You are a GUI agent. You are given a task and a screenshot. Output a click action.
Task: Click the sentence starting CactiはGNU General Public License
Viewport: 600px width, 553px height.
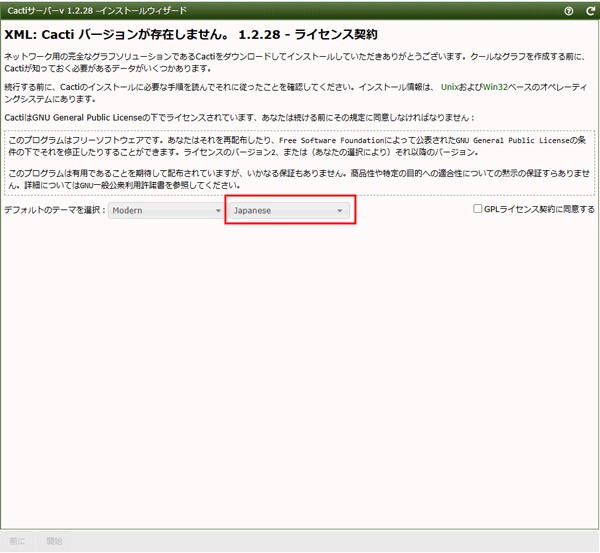pos(239,117)
